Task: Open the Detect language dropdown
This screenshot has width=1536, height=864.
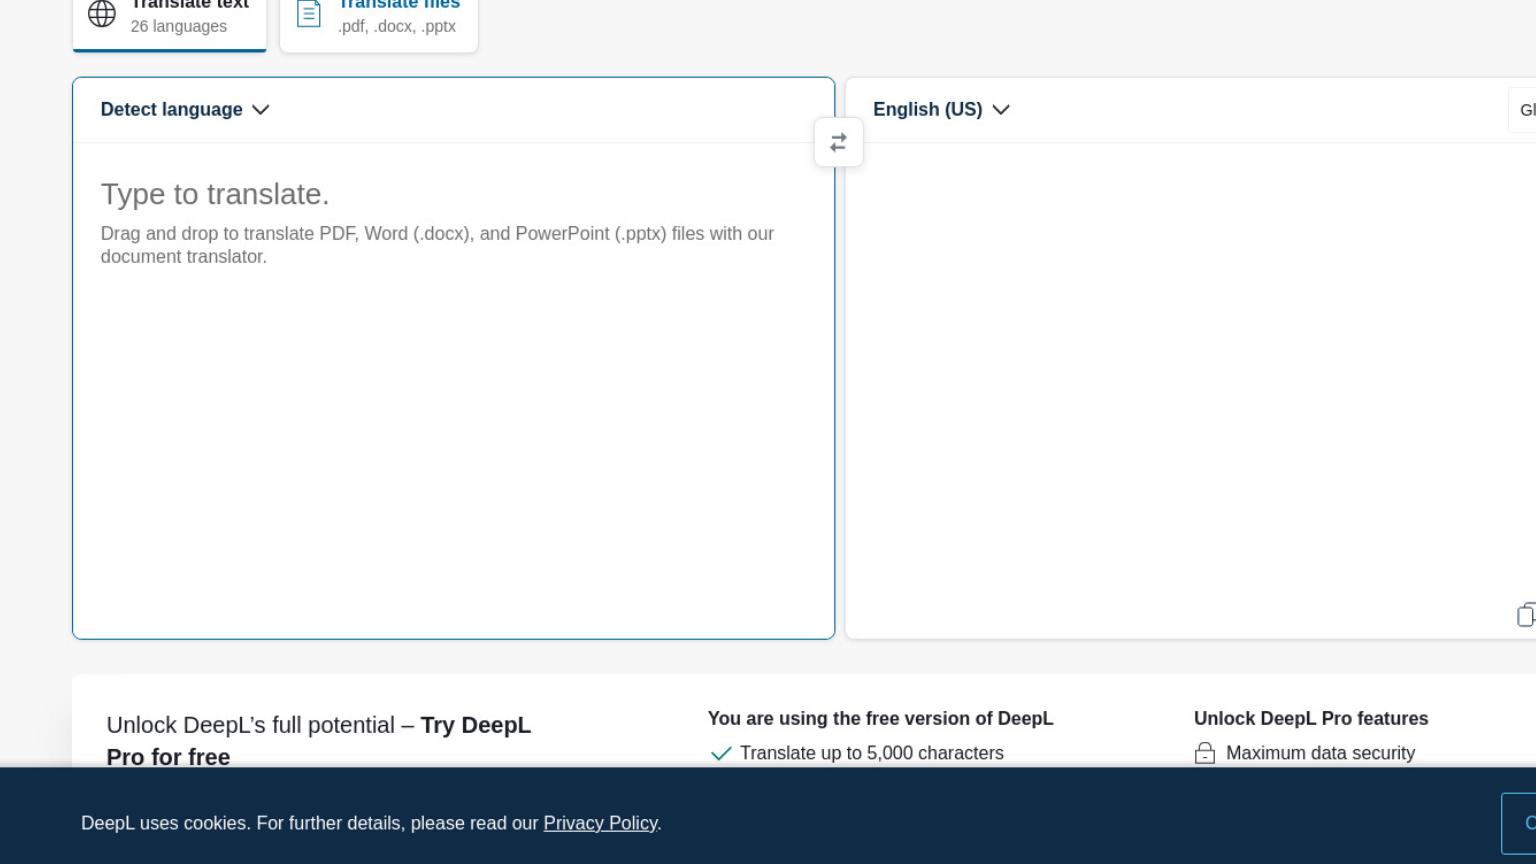Action: tap(185, 109)
